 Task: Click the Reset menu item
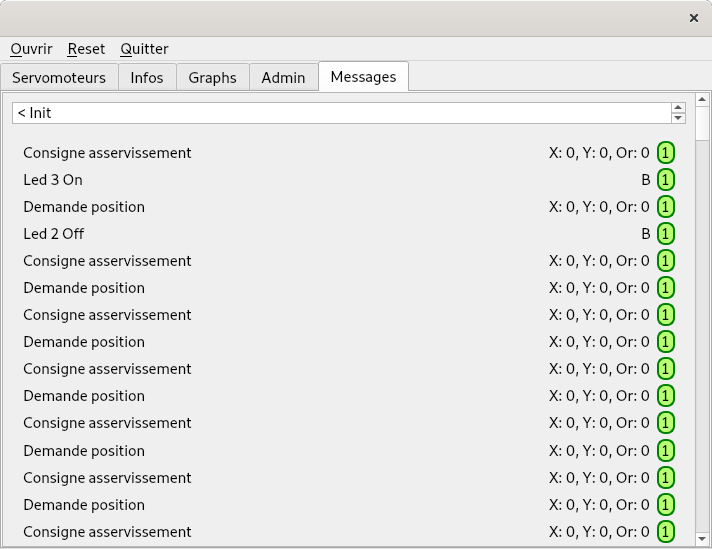point(86,49)
